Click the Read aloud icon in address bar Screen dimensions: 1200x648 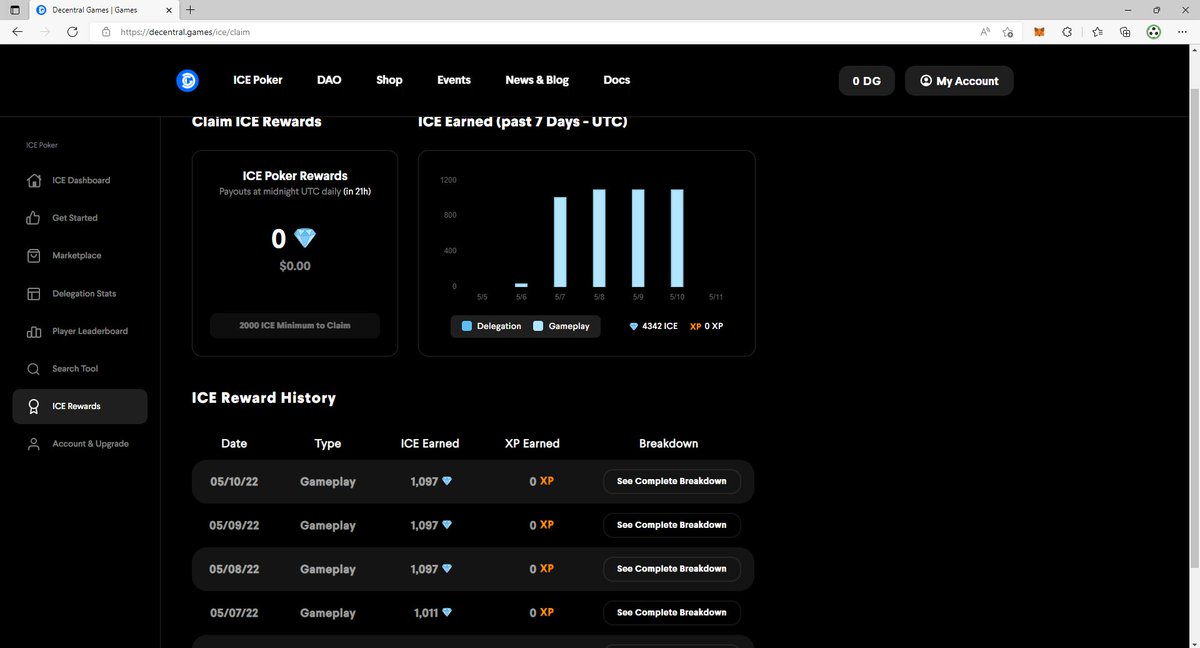coord(985,32)
